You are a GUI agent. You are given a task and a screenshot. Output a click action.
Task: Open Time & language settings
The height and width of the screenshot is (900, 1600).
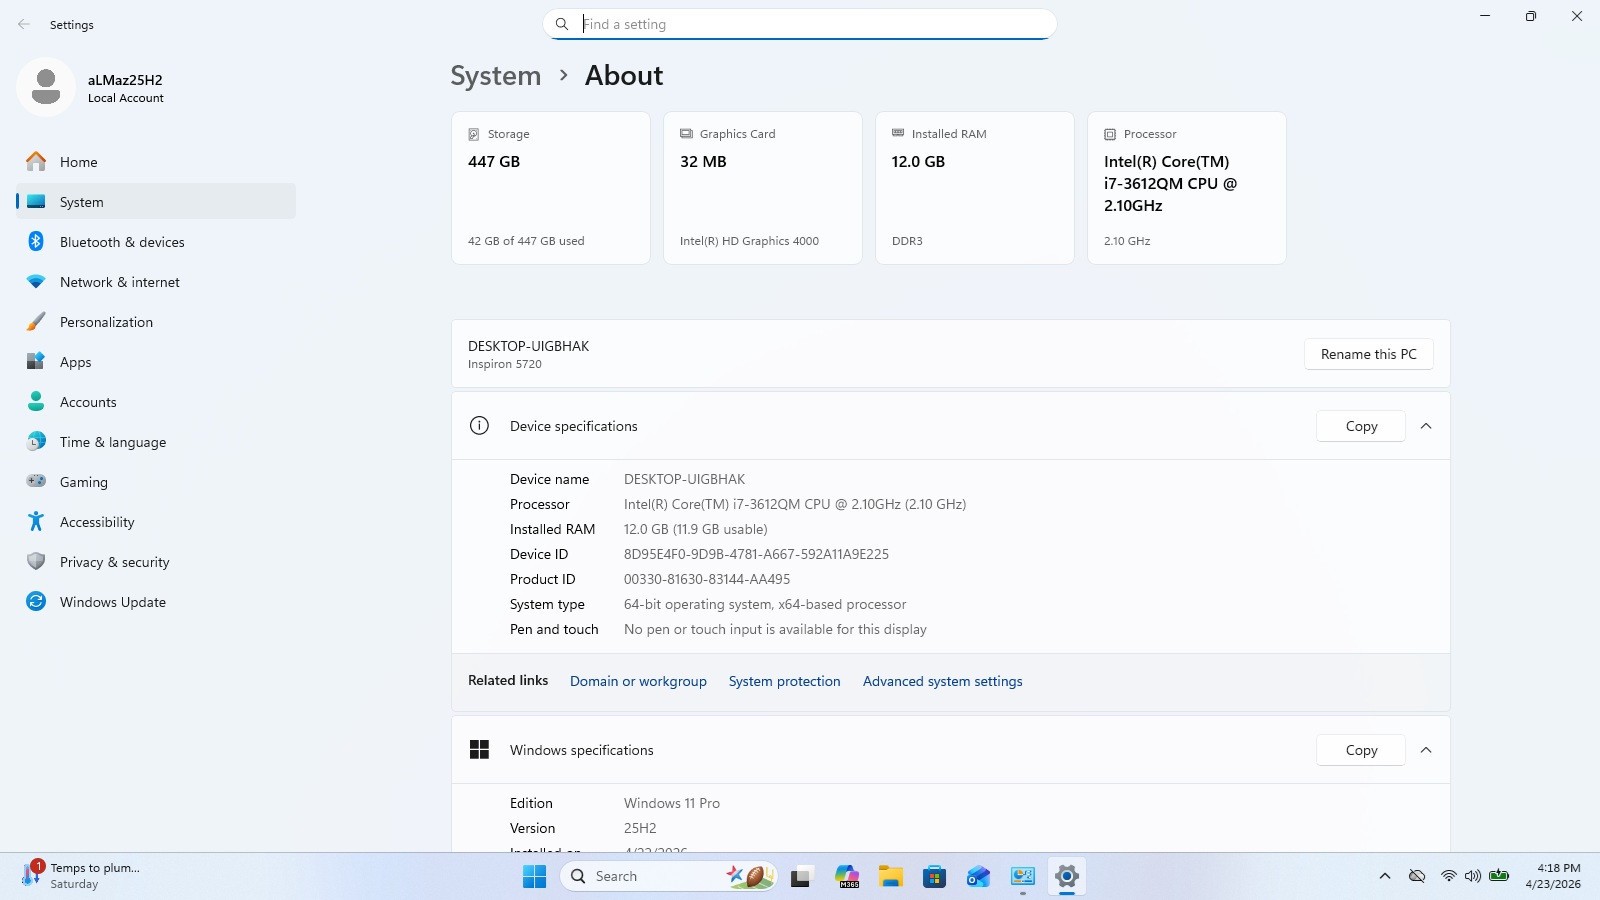coord(156,442)
